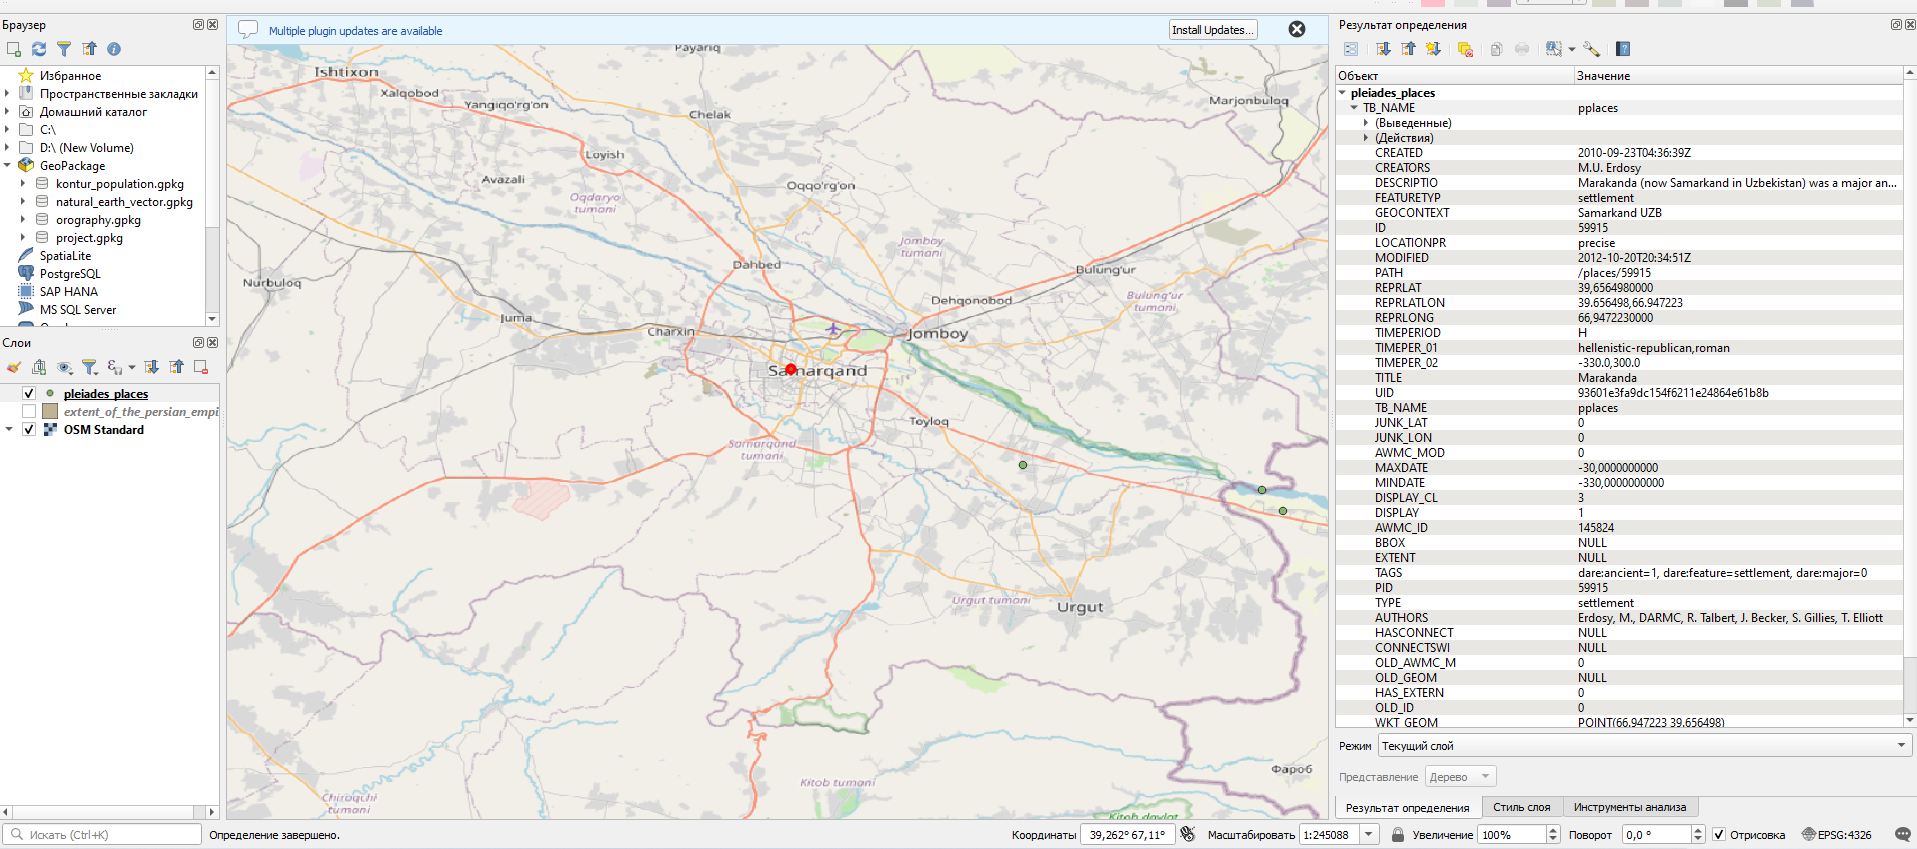Click the Поворот rotation field

click(x=1656, y=835)
